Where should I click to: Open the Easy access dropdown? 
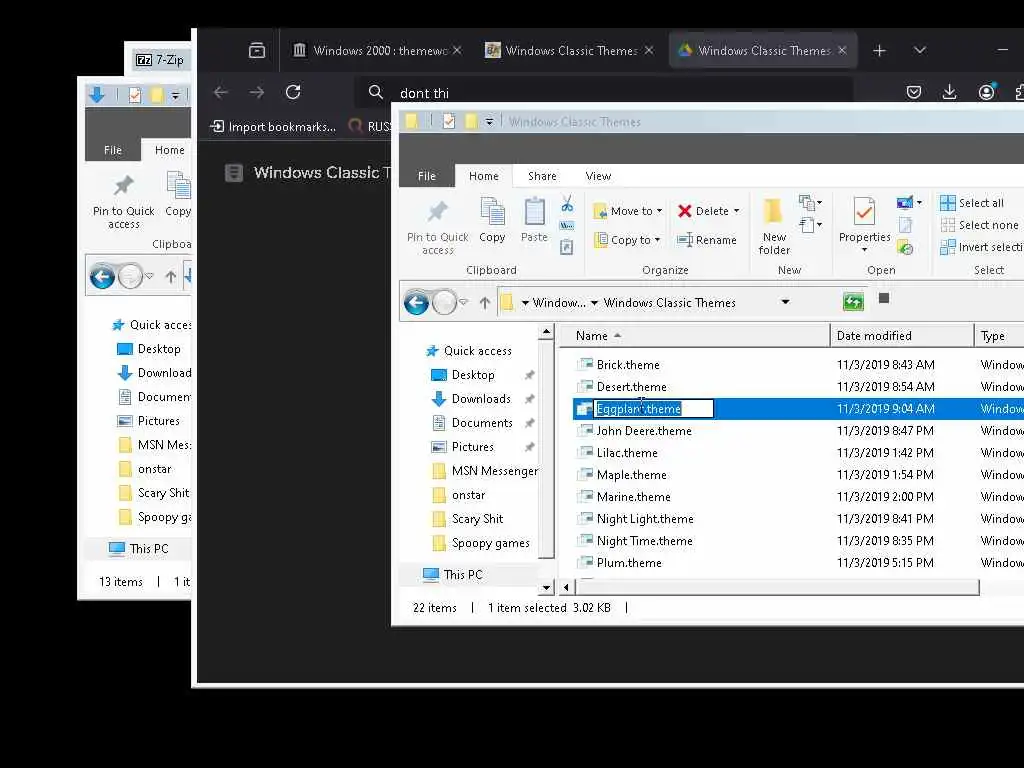[x=810, y=225]
